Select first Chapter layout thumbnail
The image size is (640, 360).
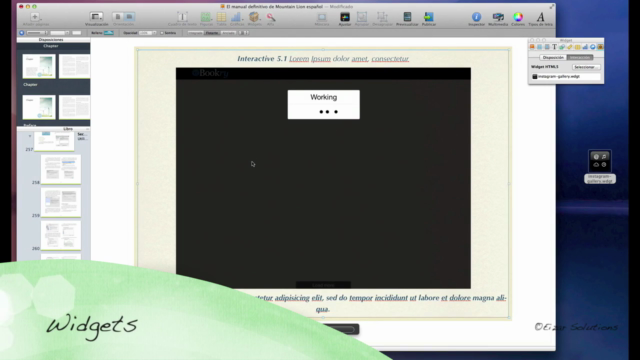(39, 66)
